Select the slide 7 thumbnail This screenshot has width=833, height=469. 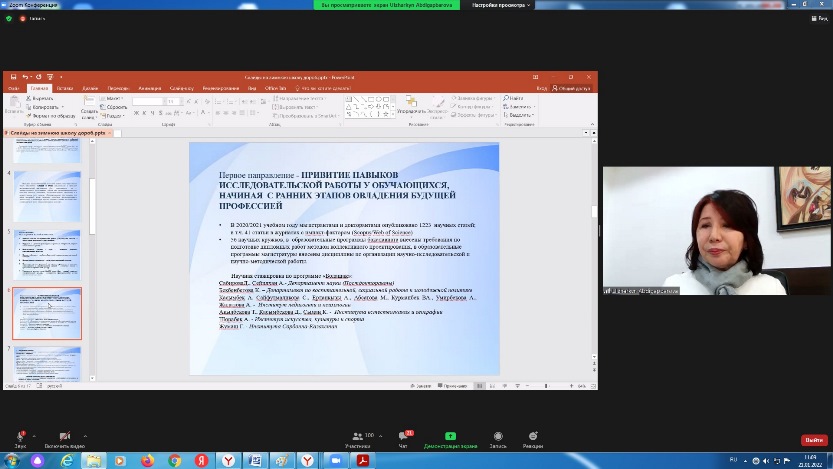pyautogui.click(x=47, y=363)
